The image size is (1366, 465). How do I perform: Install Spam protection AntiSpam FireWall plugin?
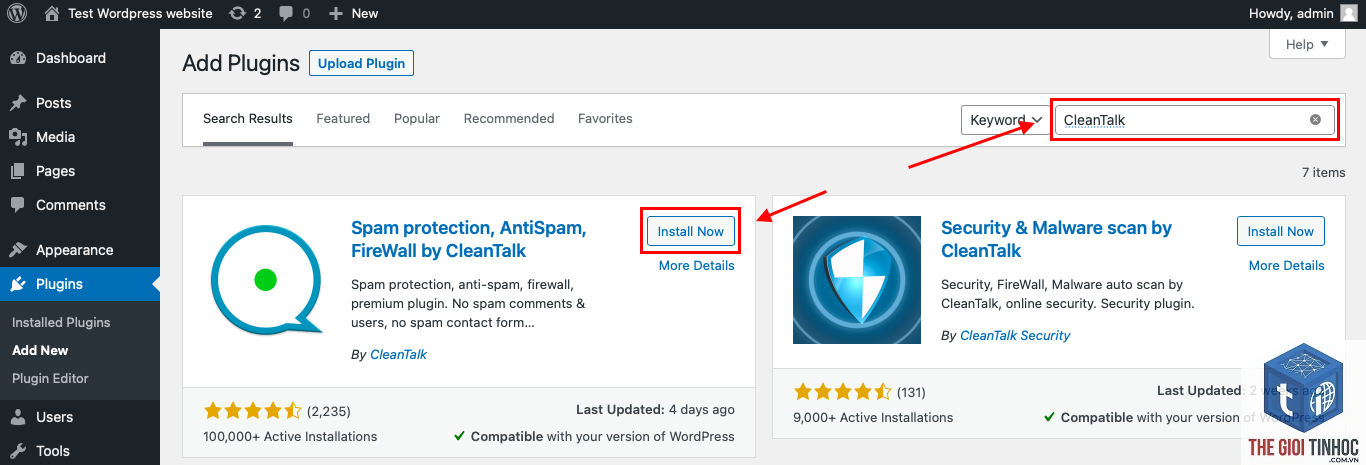click(691, 231)
